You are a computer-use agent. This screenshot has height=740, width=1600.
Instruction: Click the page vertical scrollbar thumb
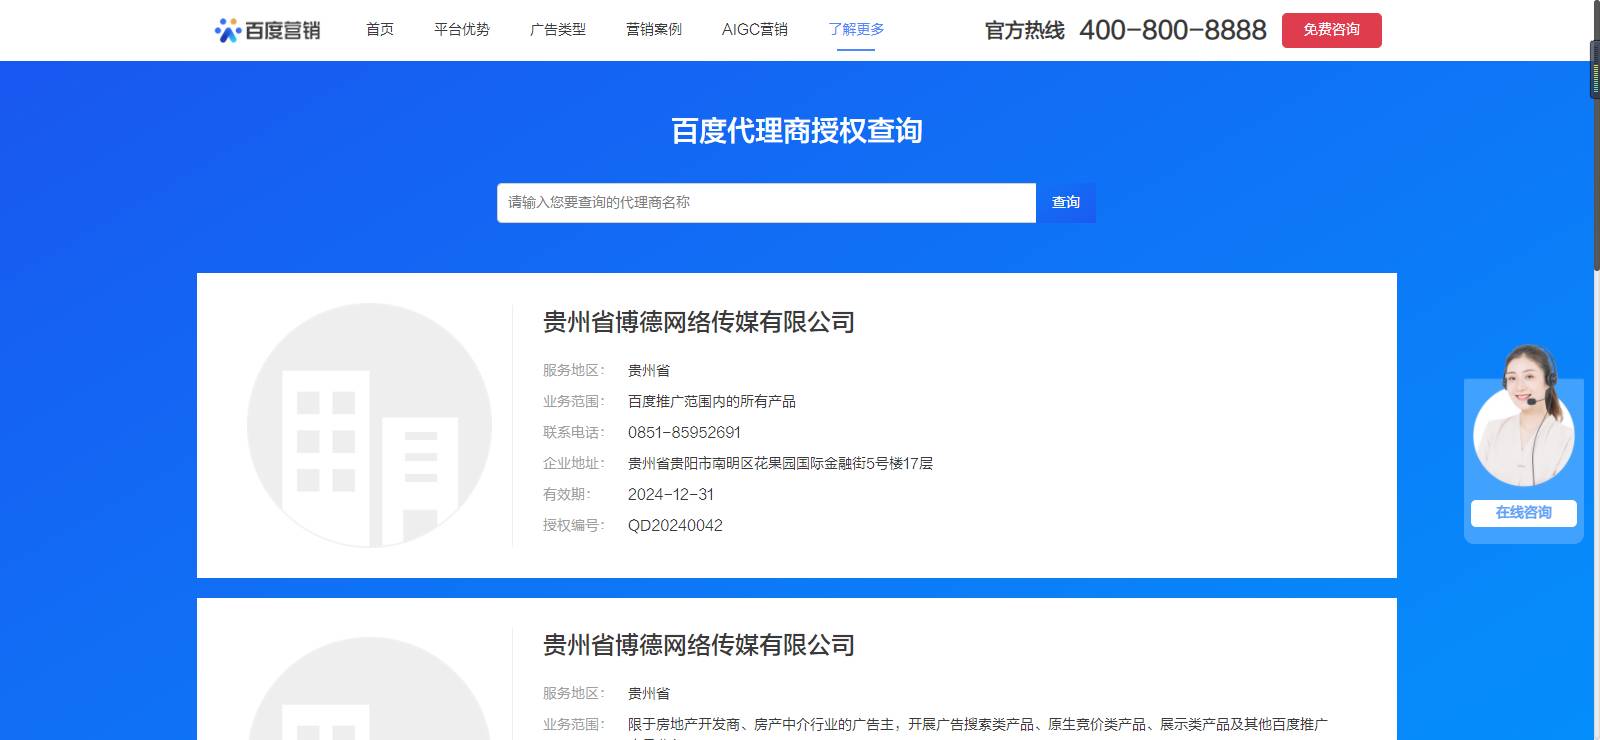pos(1595,155)
